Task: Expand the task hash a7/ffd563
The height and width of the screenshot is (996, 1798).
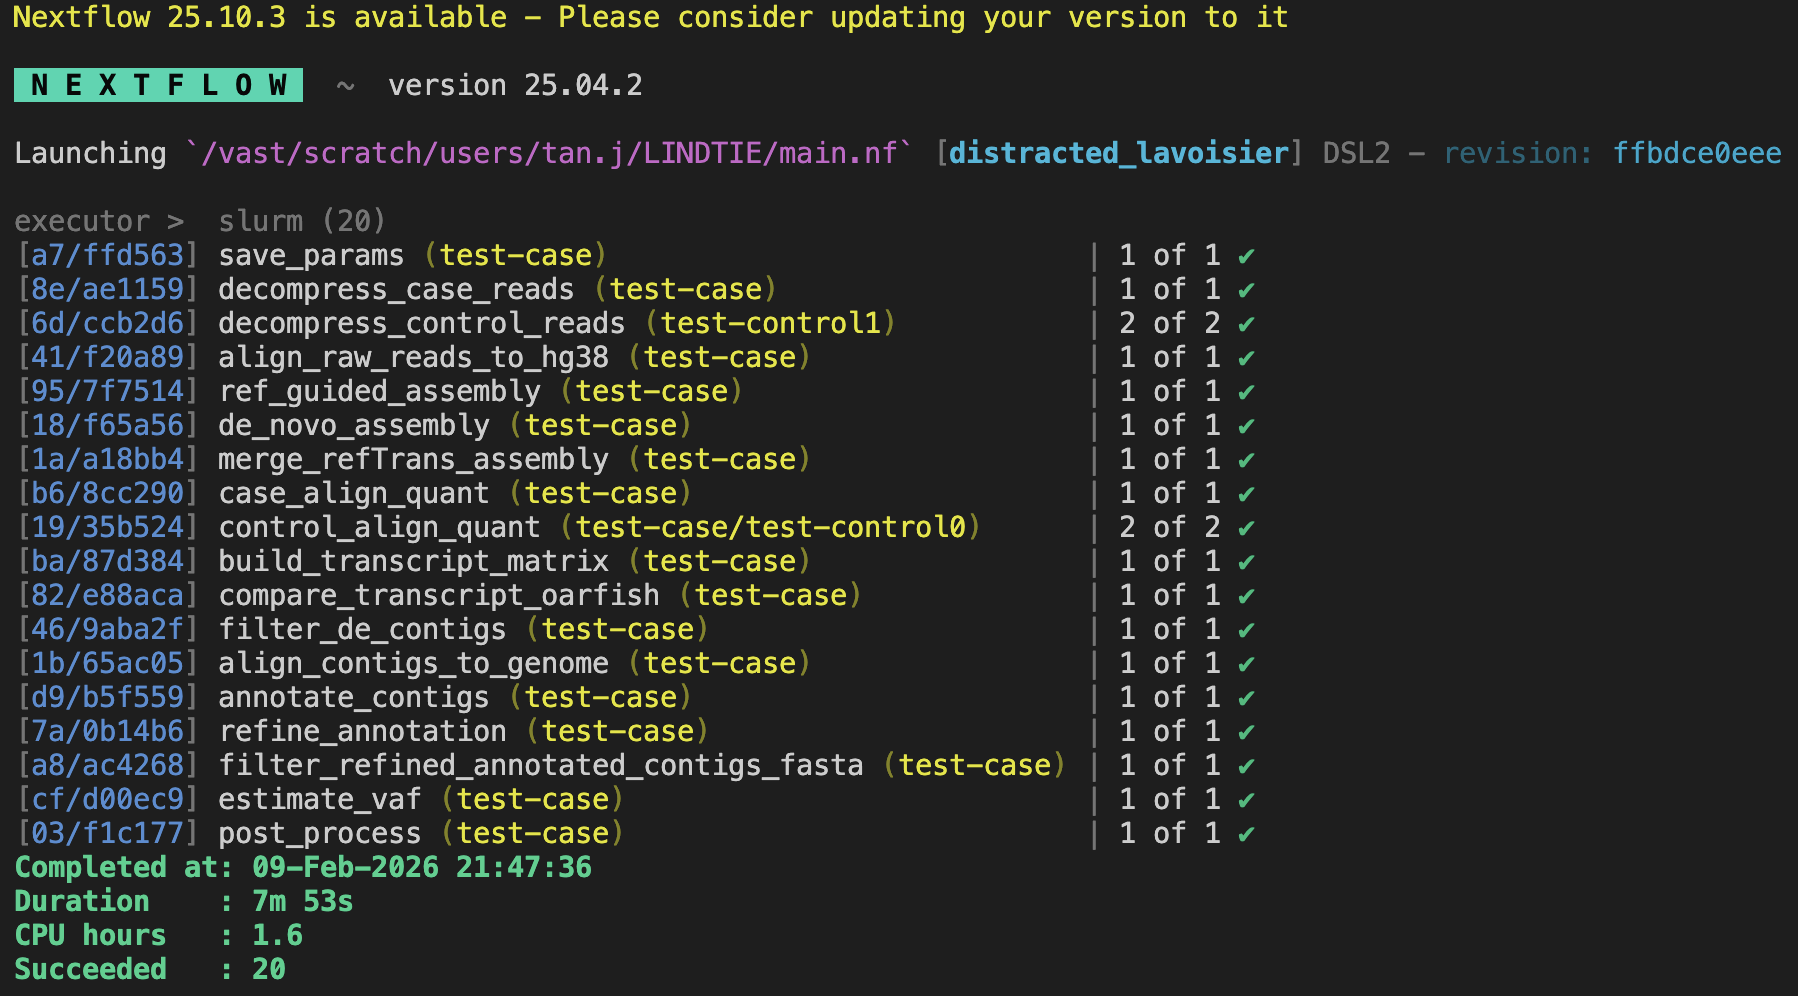Action: click(106, 256)
